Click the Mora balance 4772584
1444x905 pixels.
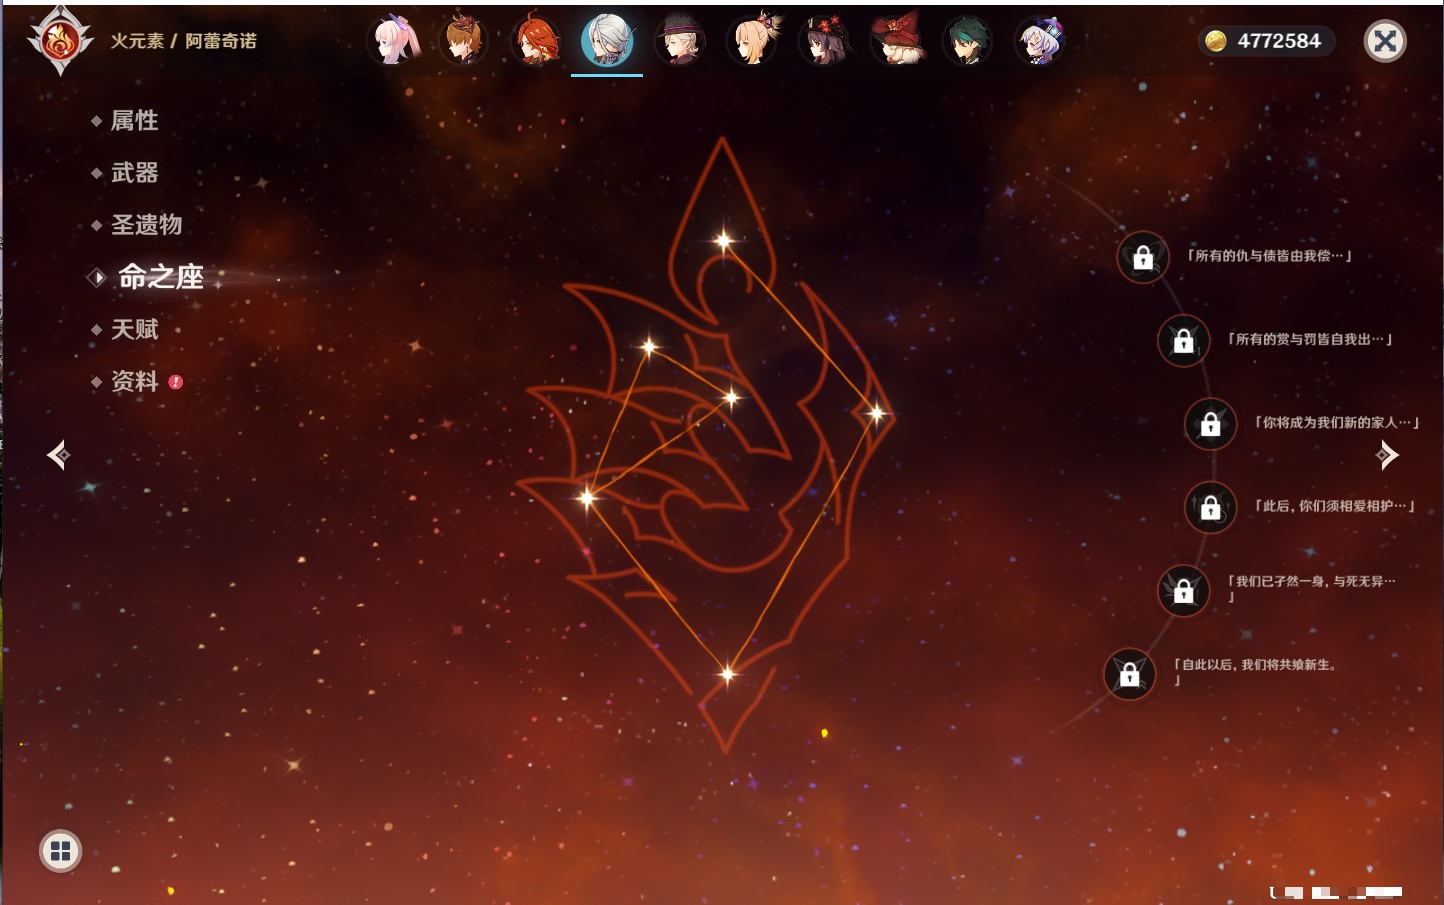pos(1279,41)
